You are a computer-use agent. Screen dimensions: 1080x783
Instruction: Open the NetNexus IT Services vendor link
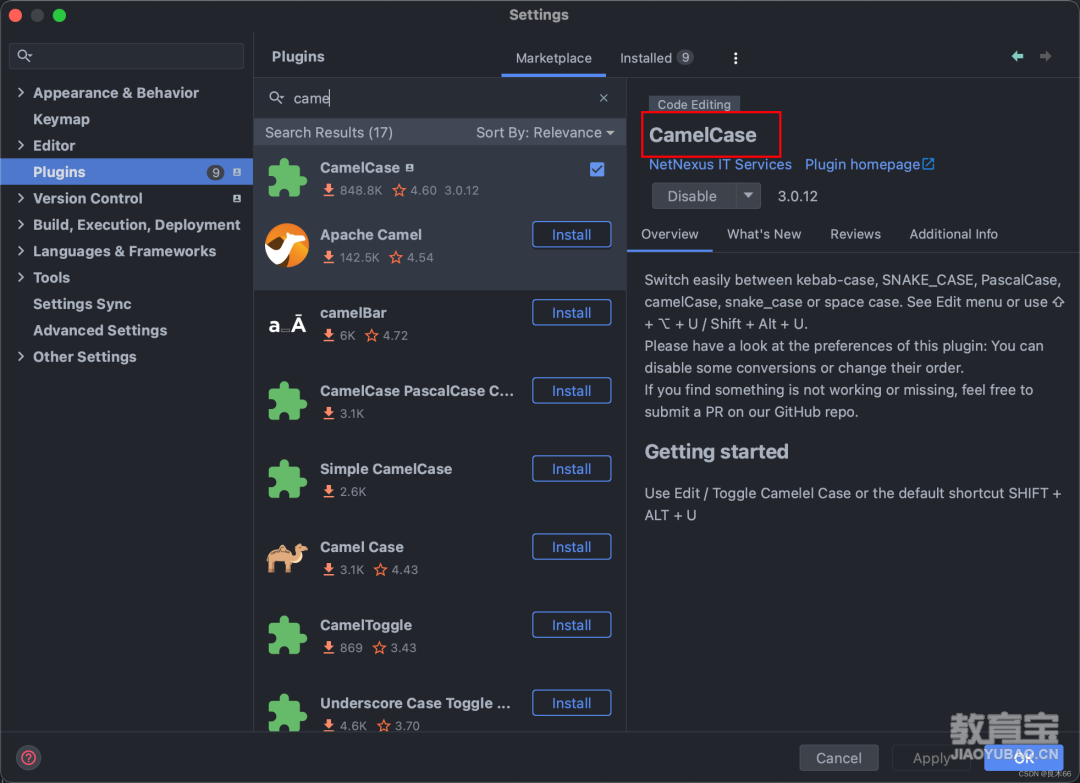pyautogui.click(x=720, y=164)
